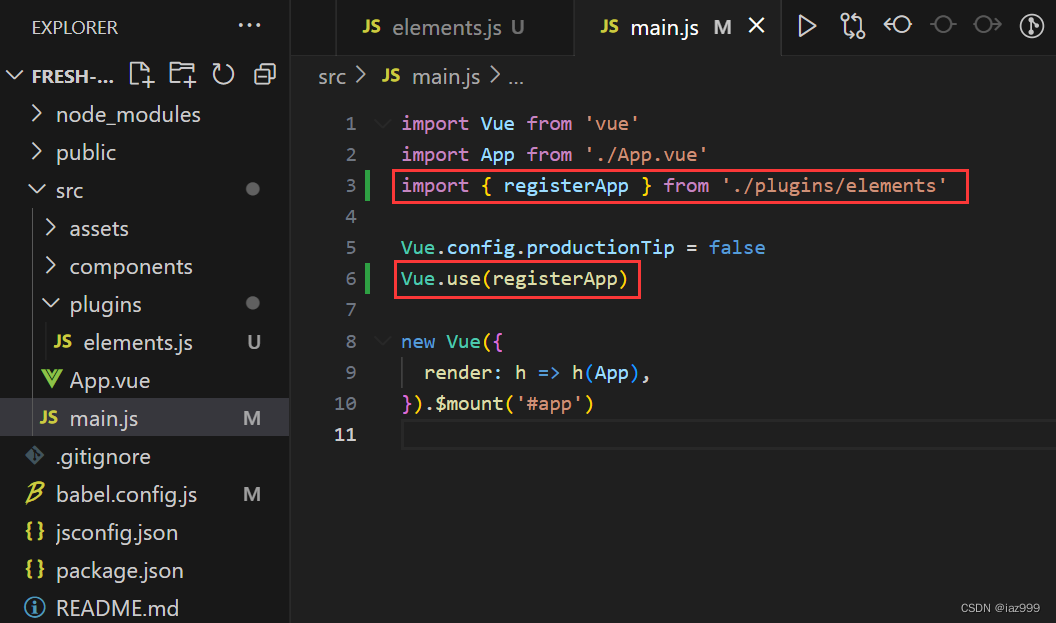The image size is (1056, 623).
Task: Create a new file in the Explorer
Action: (x=141, y=74)
